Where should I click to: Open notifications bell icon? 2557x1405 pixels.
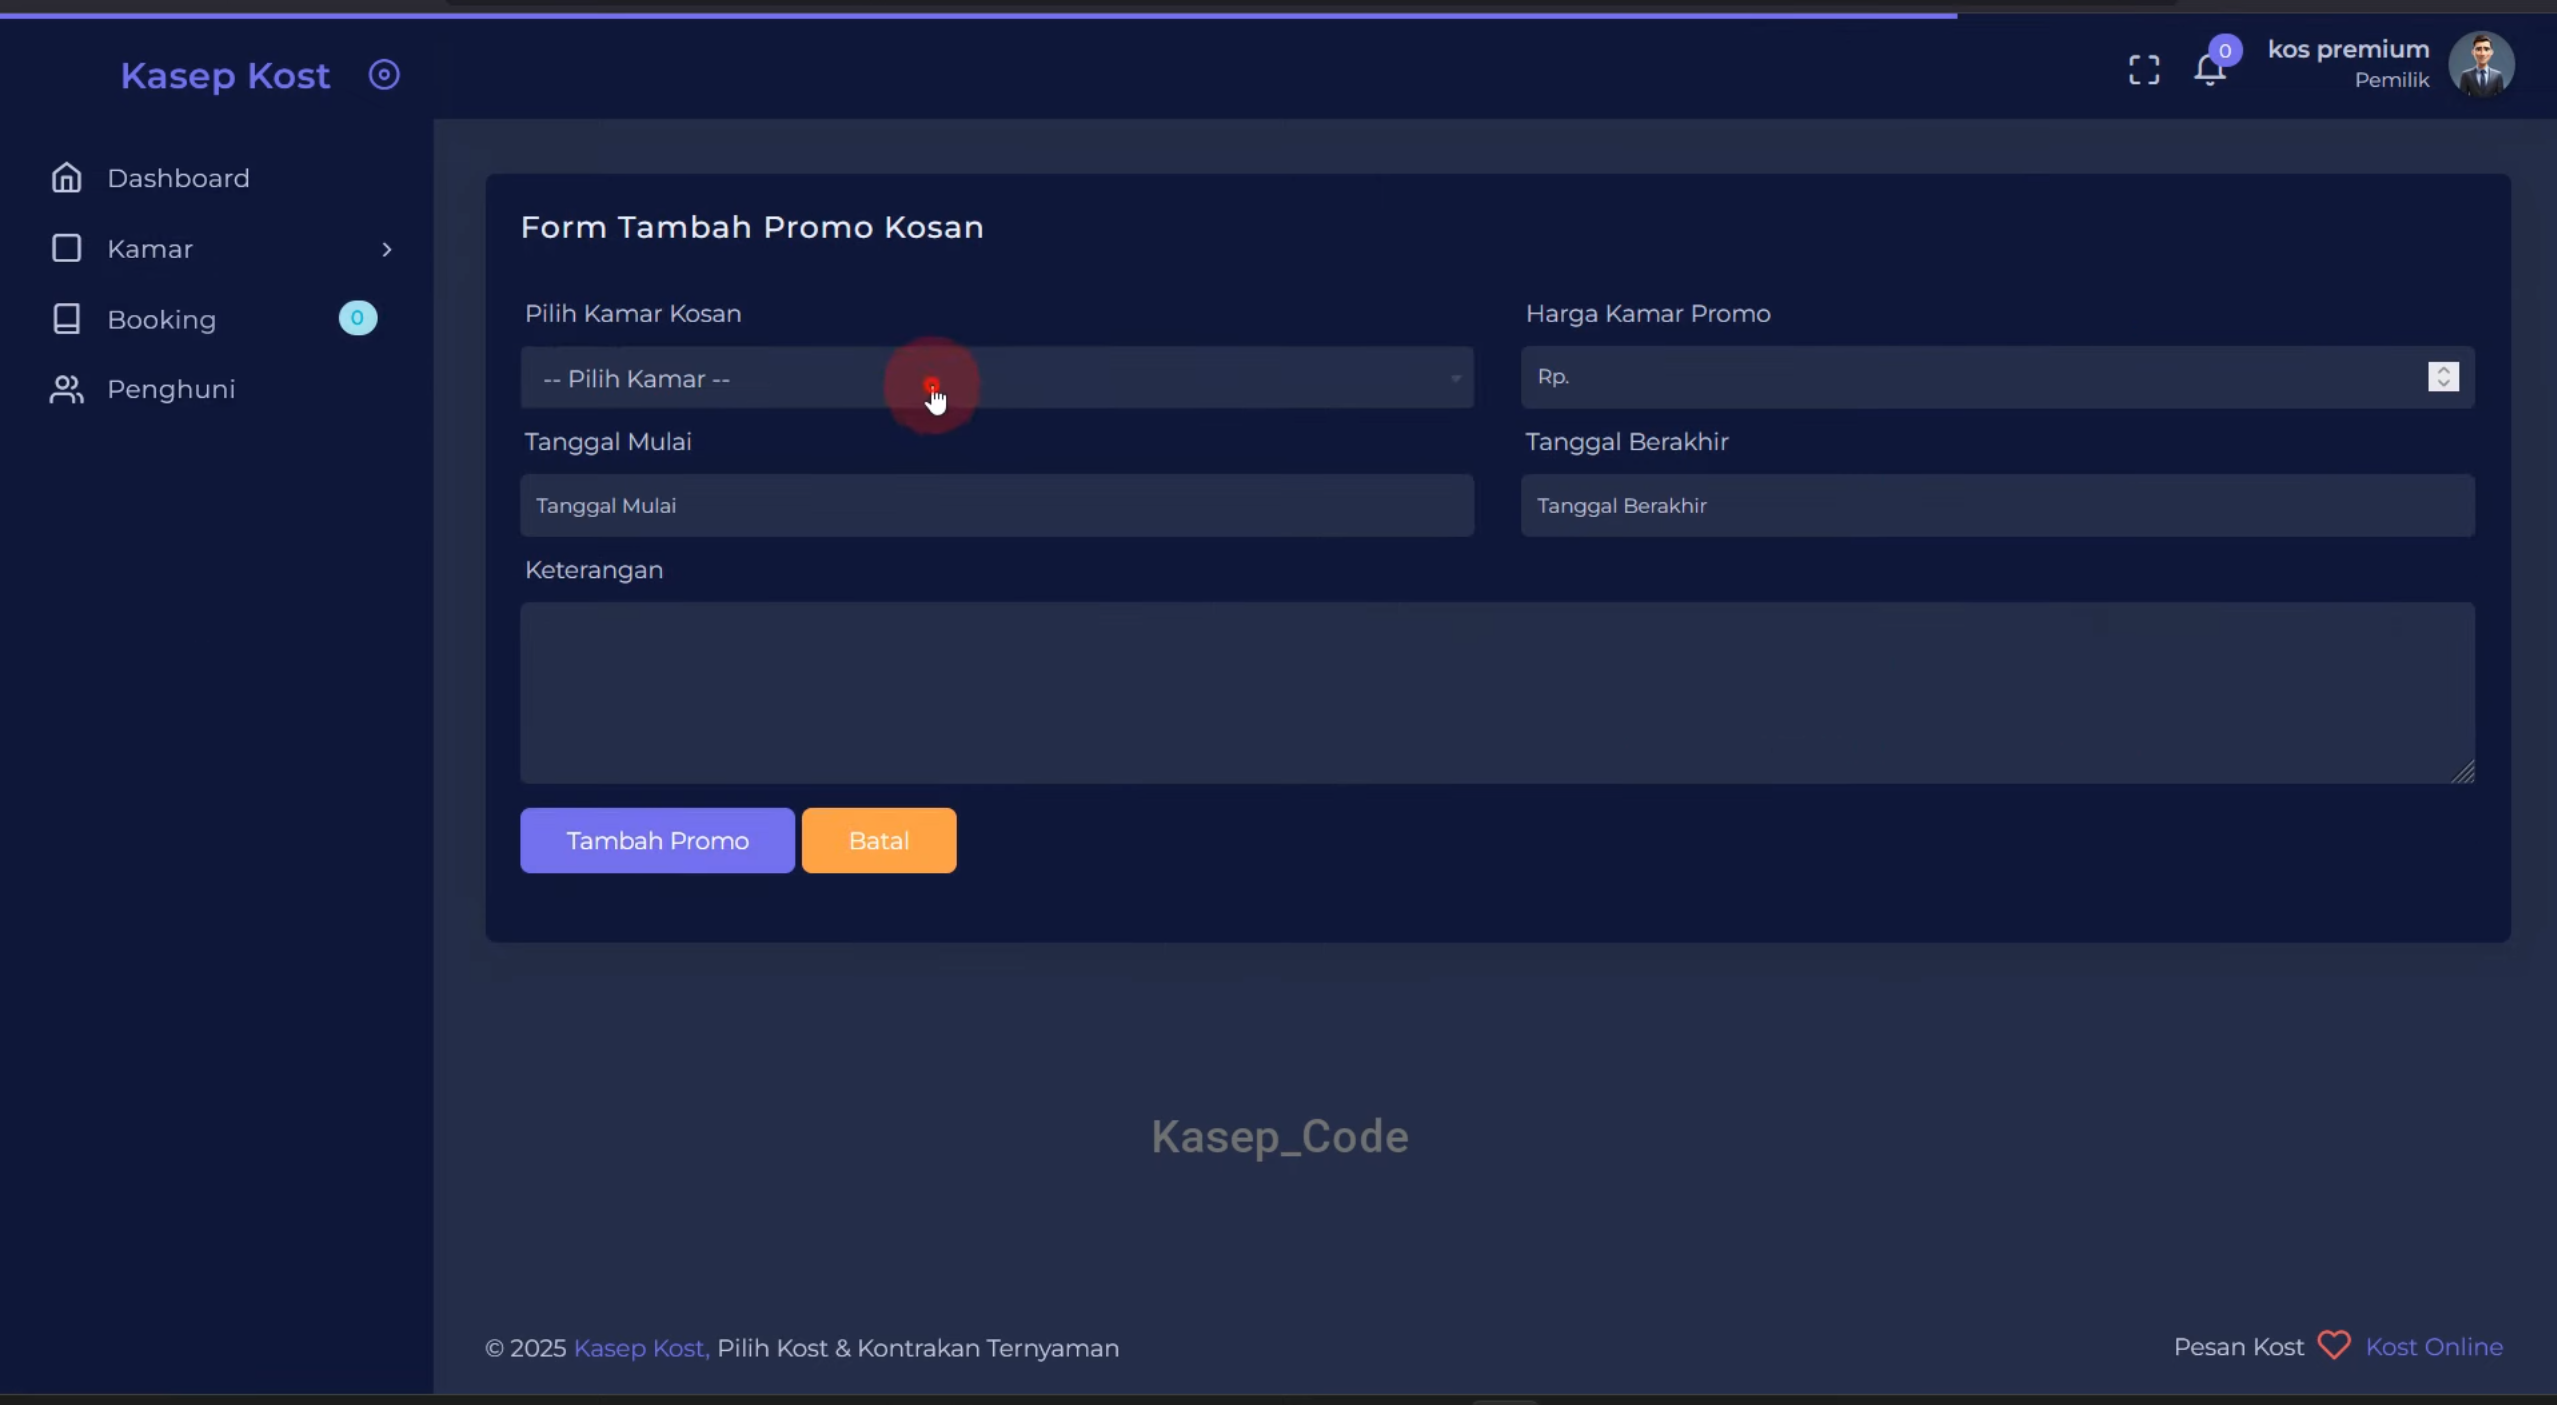(2209, 72)
